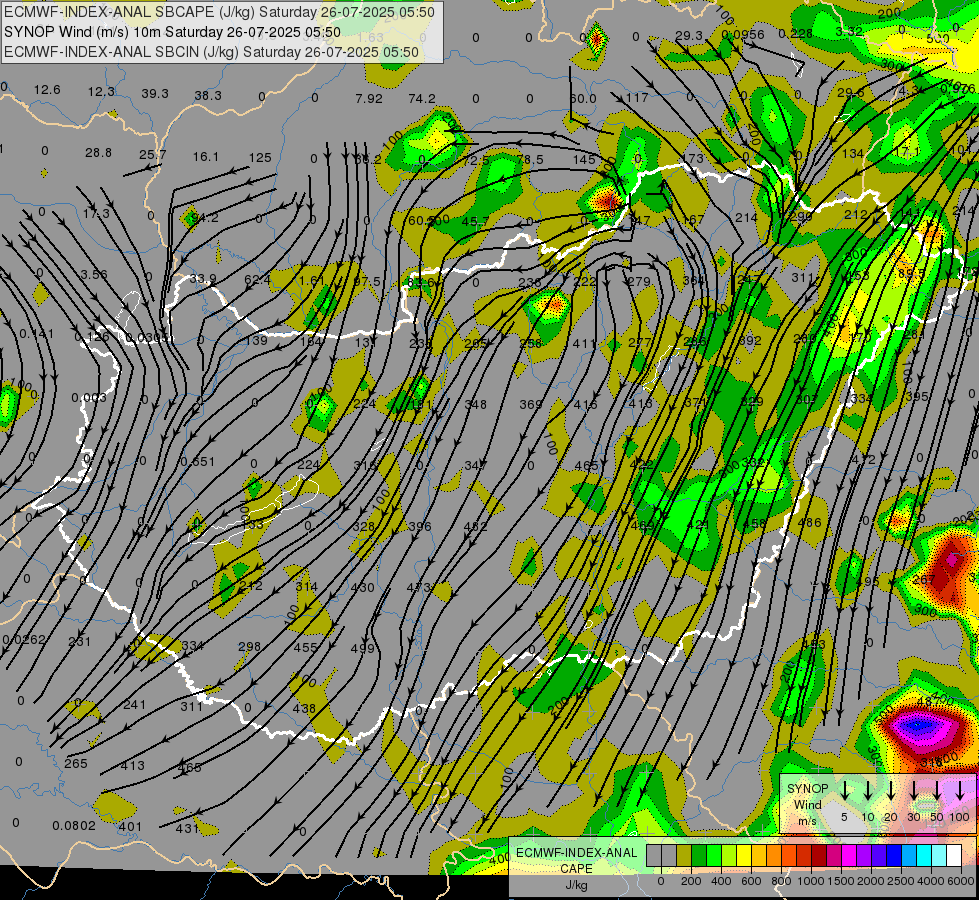This screenshot has width=979, height=900.
Task: Click the SBCAPE title line at top
Action: [x=219, y=12]
